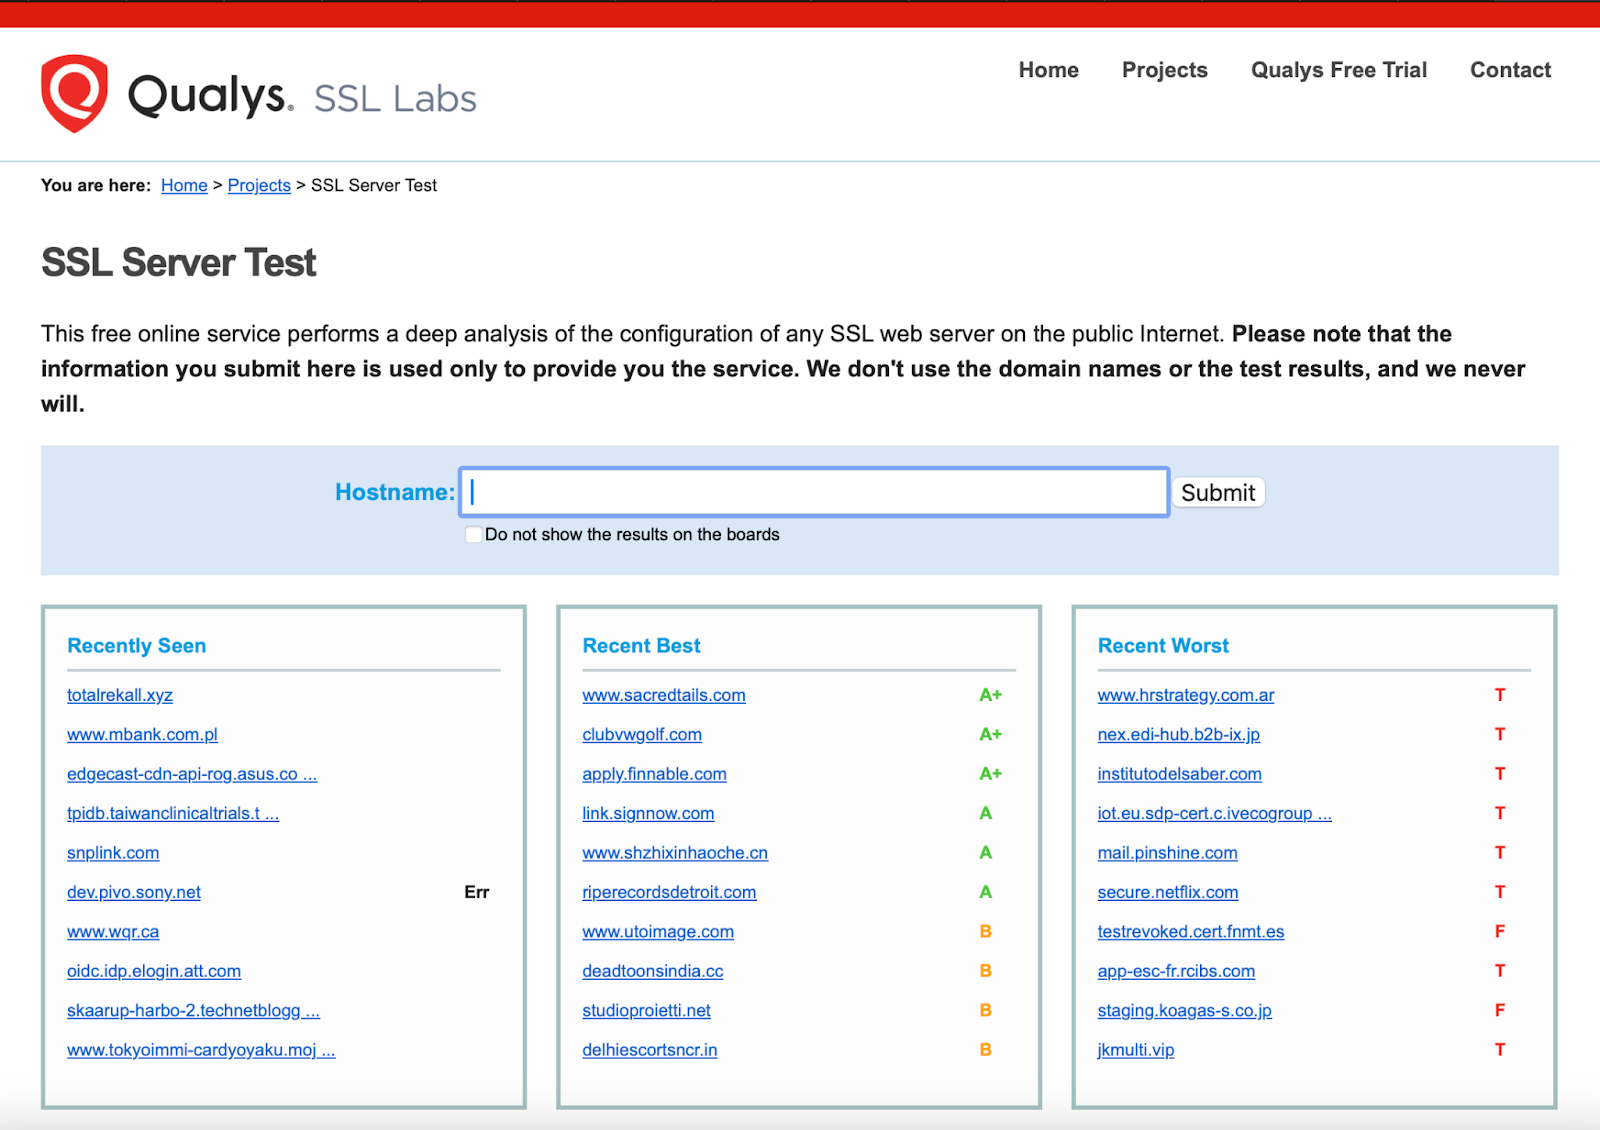
Task: Click the T grade beside secure.netflix.com
Action: (x=1499, y=892)
